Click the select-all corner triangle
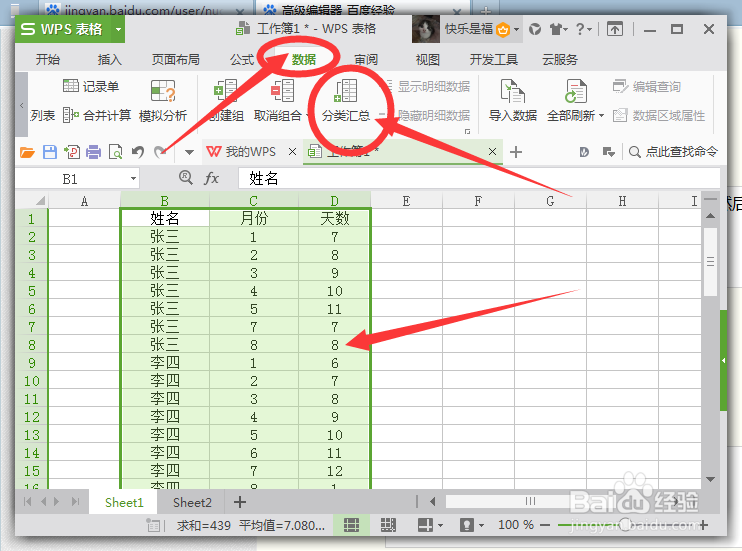Viewport: 742px width, 551px height. click(40, 201)
